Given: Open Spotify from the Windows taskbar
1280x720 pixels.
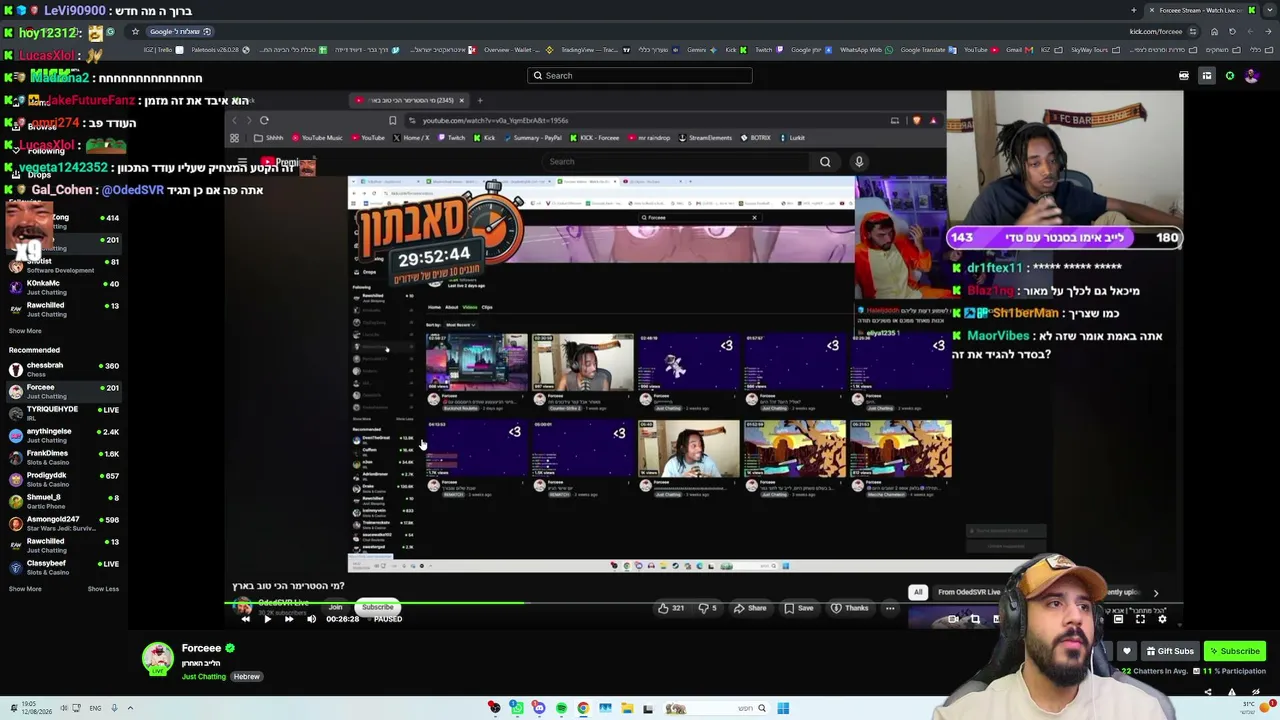Looking at the screenshot, I should (x=561, y=709).
